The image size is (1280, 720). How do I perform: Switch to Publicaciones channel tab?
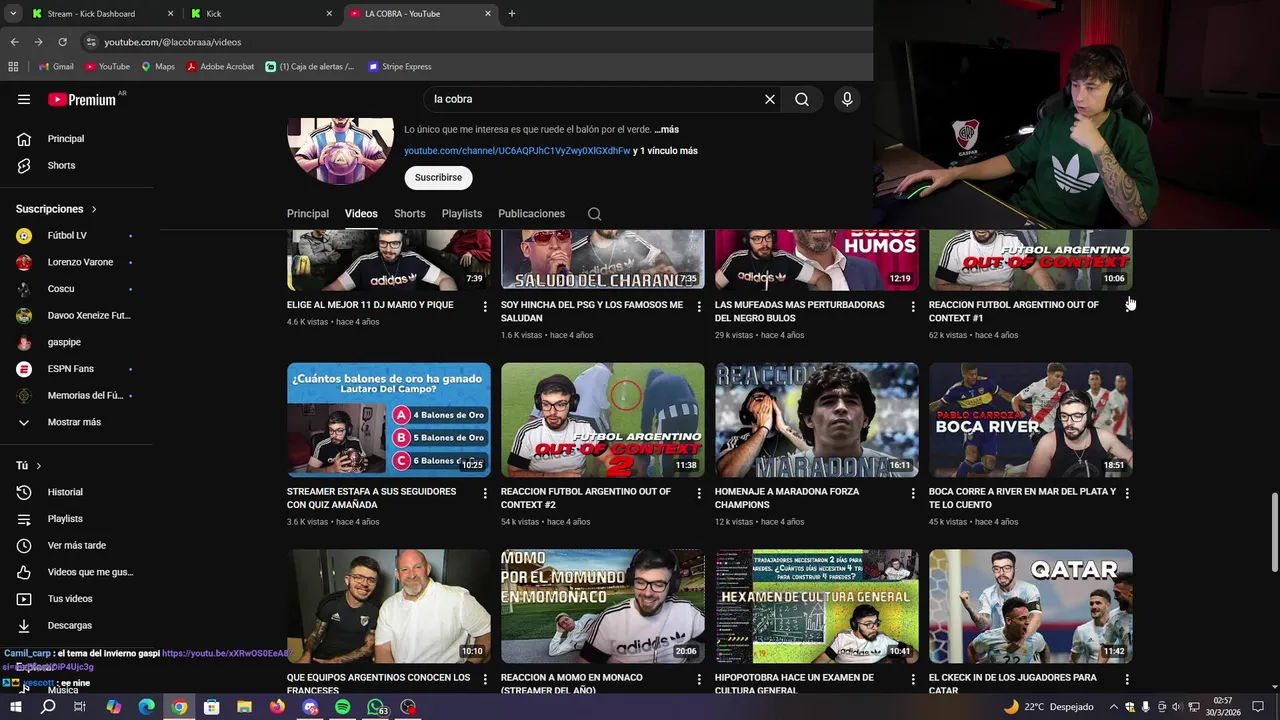point(531,214)
